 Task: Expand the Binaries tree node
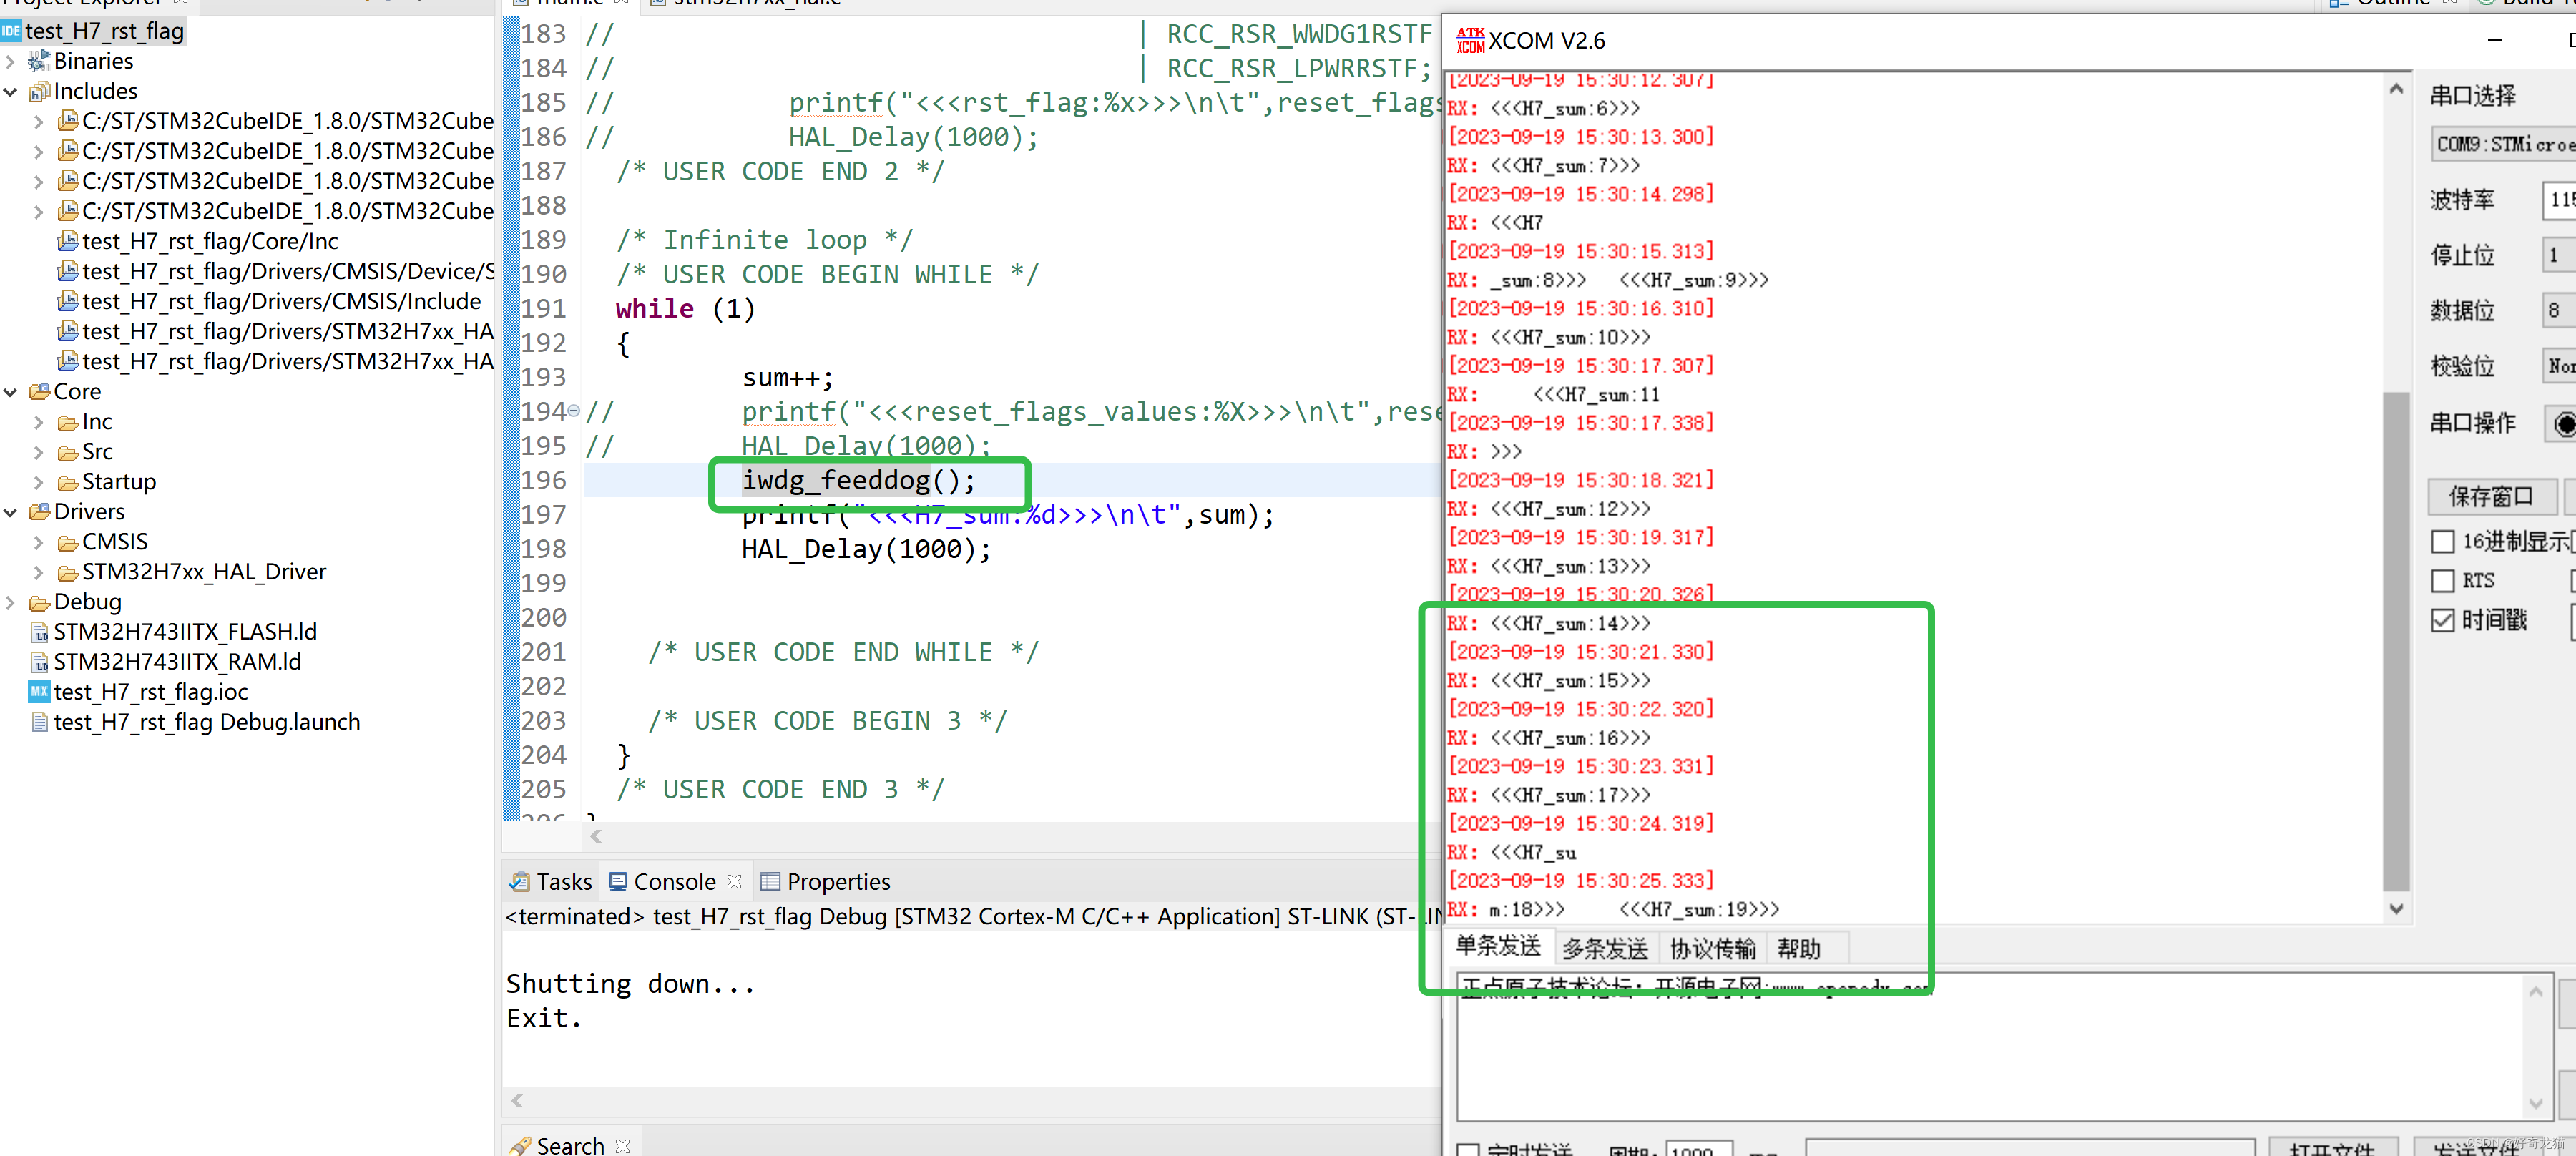click(11, 62)
